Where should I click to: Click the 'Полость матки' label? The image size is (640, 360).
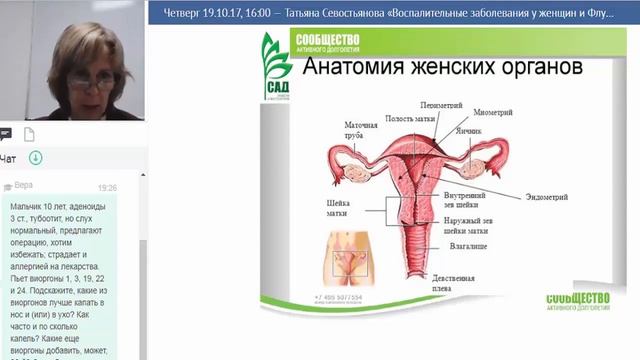(x=410, y=119)
